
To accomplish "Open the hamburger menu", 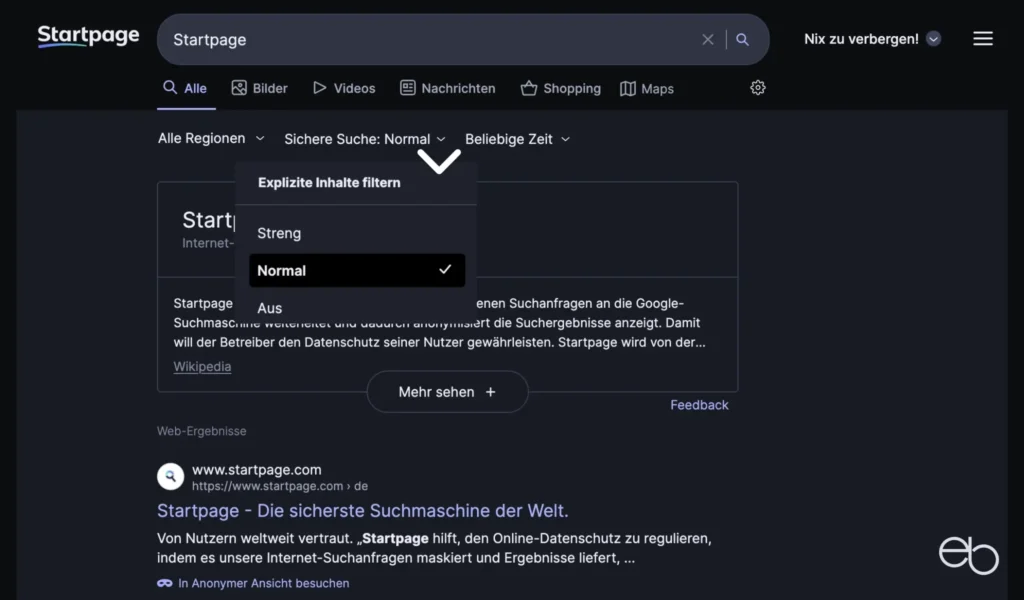I will pyautogui.click(x=982, y=39).
